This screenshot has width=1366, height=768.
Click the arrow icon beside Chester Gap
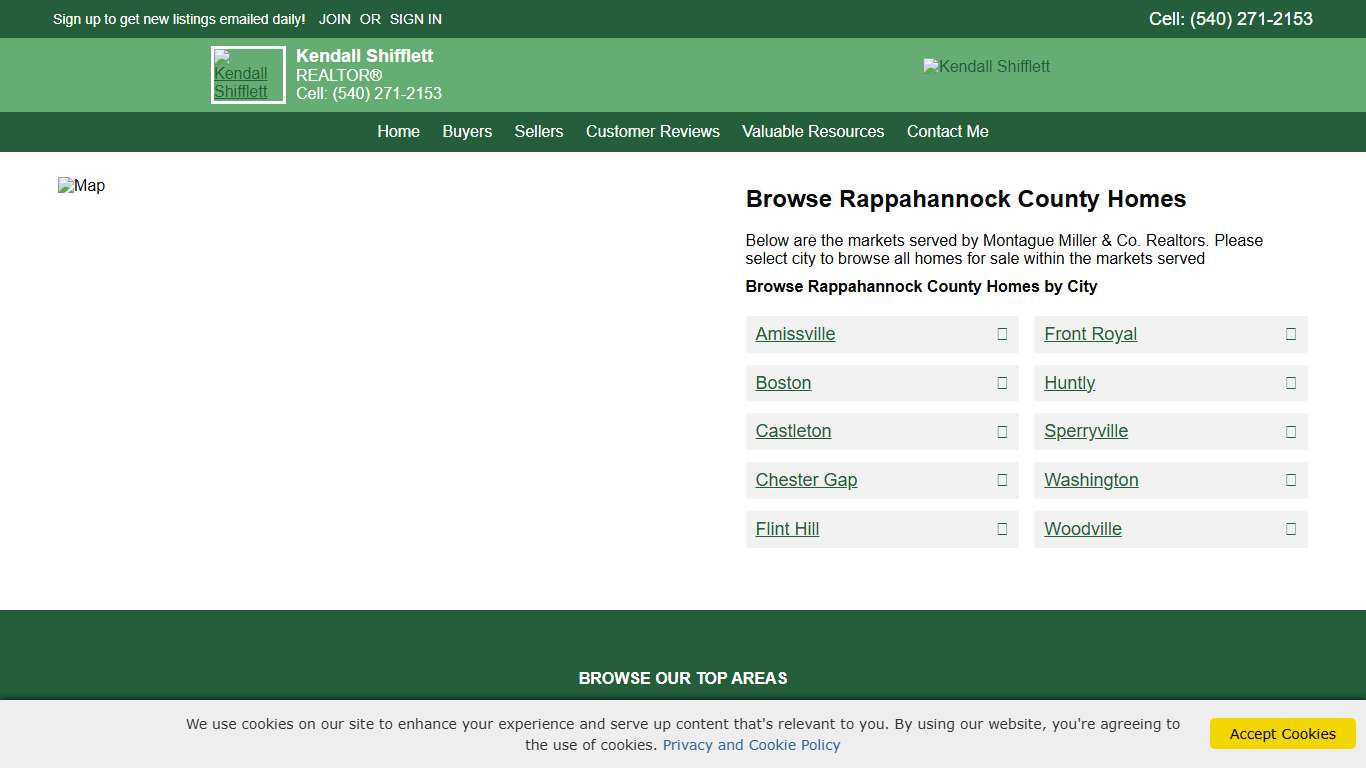(1002, 480)
